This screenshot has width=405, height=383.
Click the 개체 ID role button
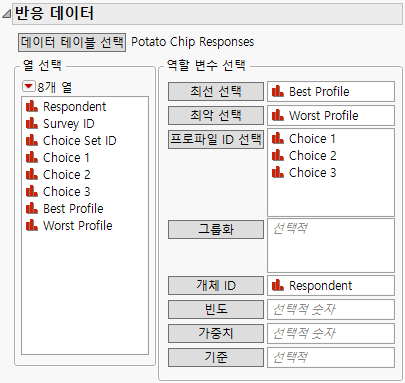[x=216, y=285]
